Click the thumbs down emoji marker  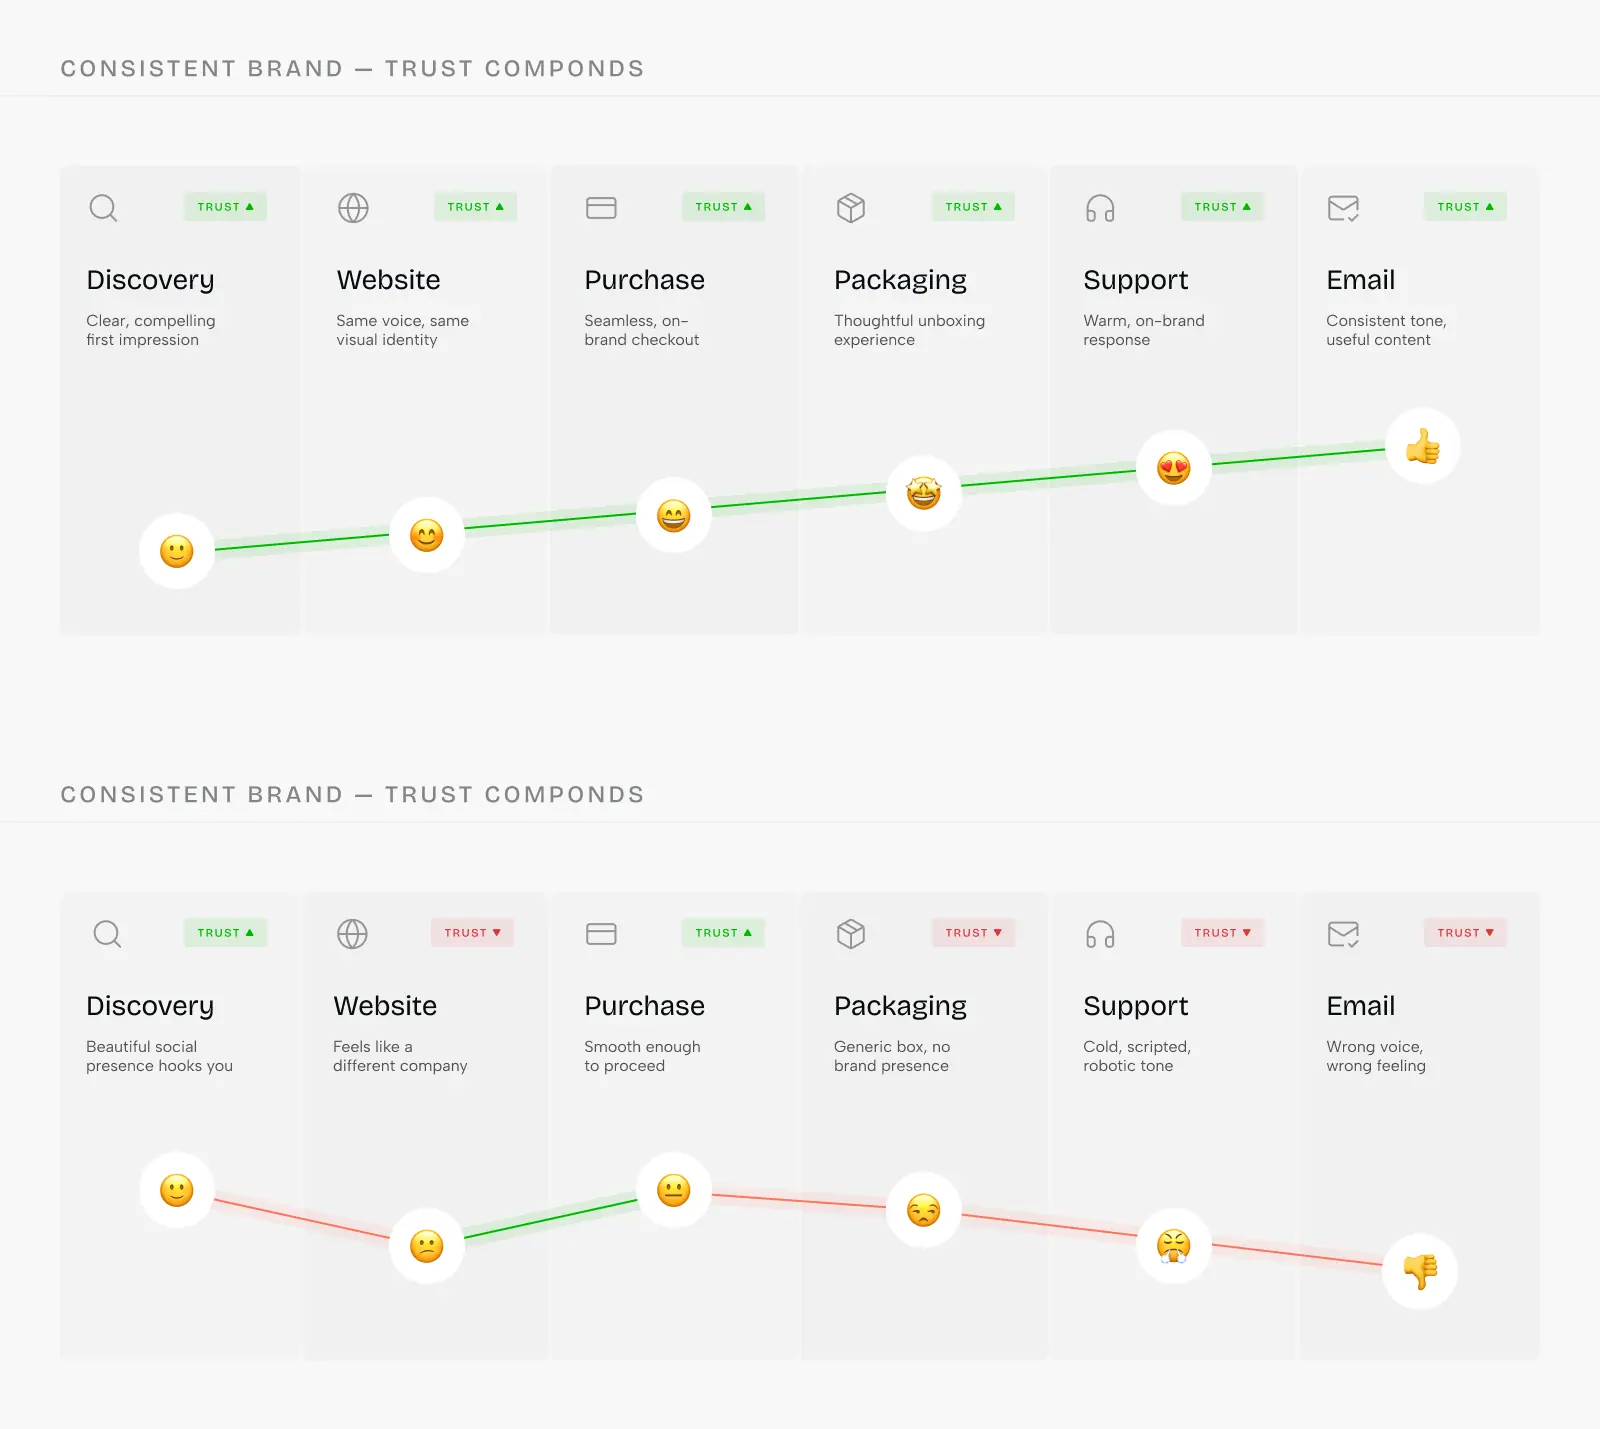click(1420, 1271)
